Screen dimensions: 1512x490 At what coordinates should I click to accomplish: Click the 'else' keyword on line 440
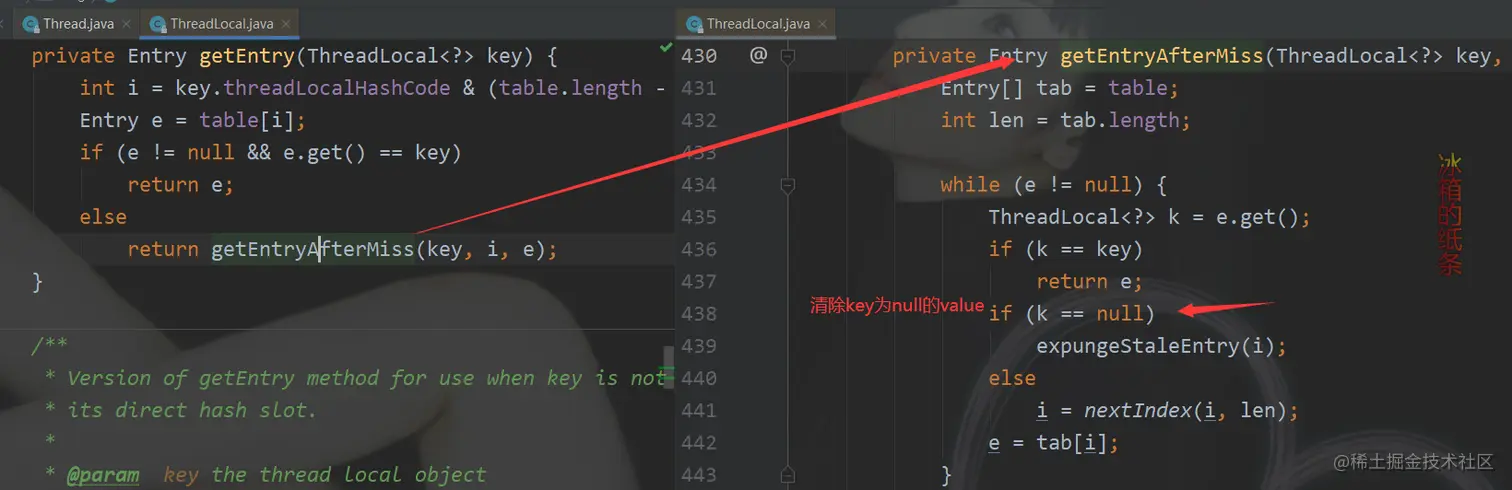pos(1012,378)
